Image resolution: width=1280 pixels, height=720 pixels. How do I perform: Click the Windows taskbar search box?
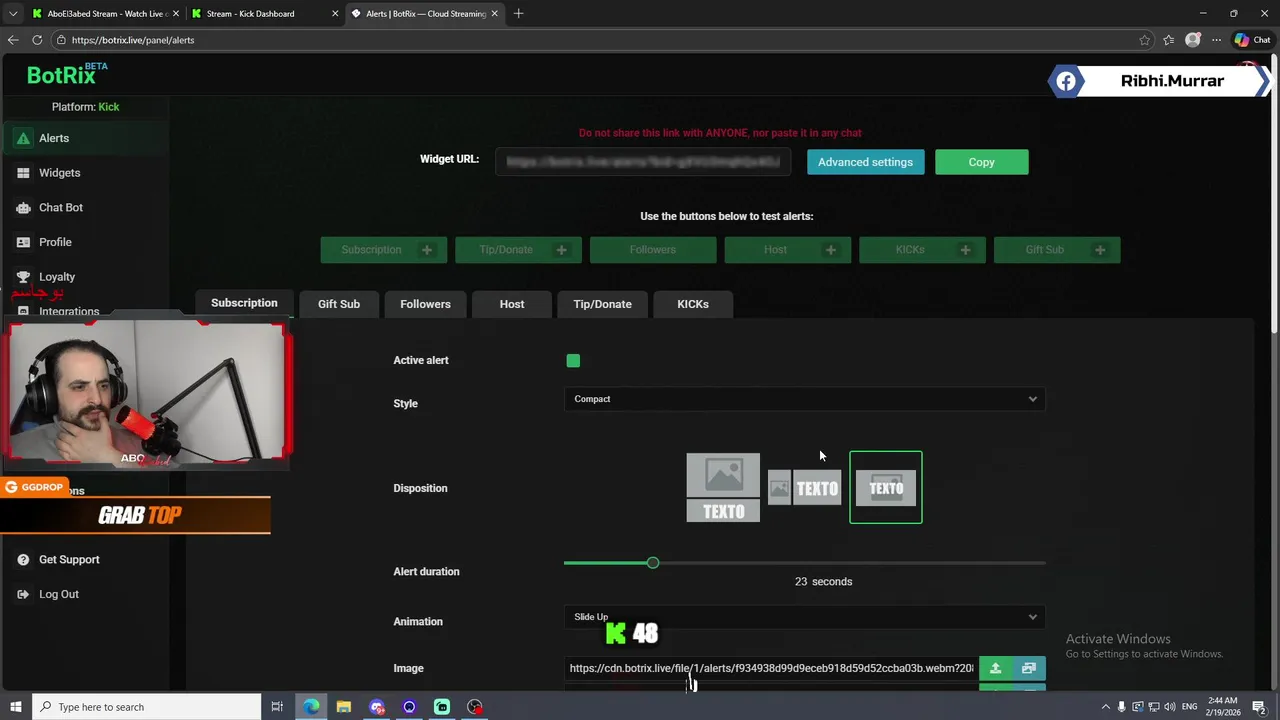pyautogui.click(x=146, y=707)
